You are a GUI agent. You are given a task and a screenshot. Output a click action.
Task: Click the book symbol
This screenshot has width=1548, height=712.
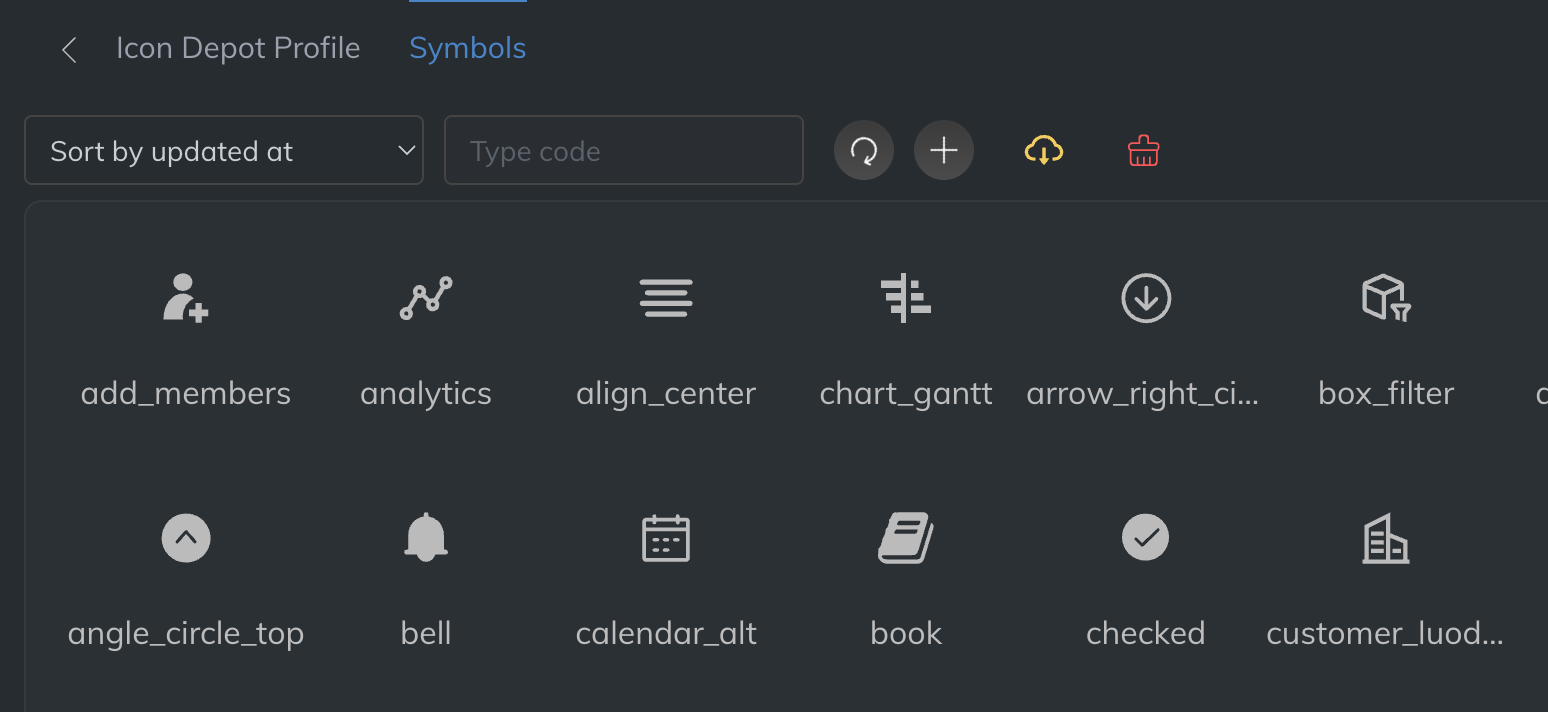906,538
